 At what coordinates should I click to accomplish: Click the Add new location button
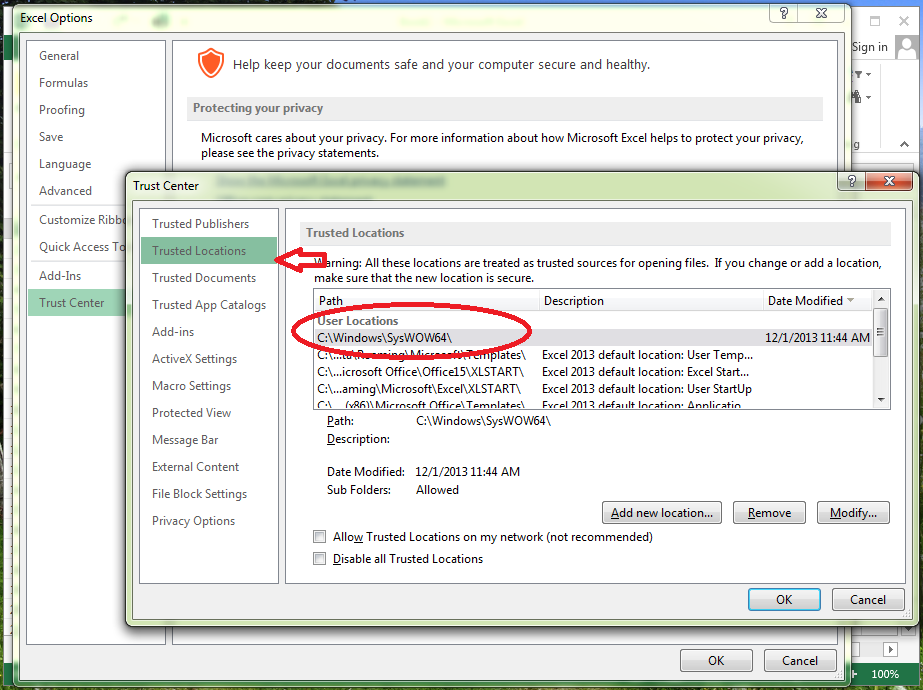click(x=662, y=513)
